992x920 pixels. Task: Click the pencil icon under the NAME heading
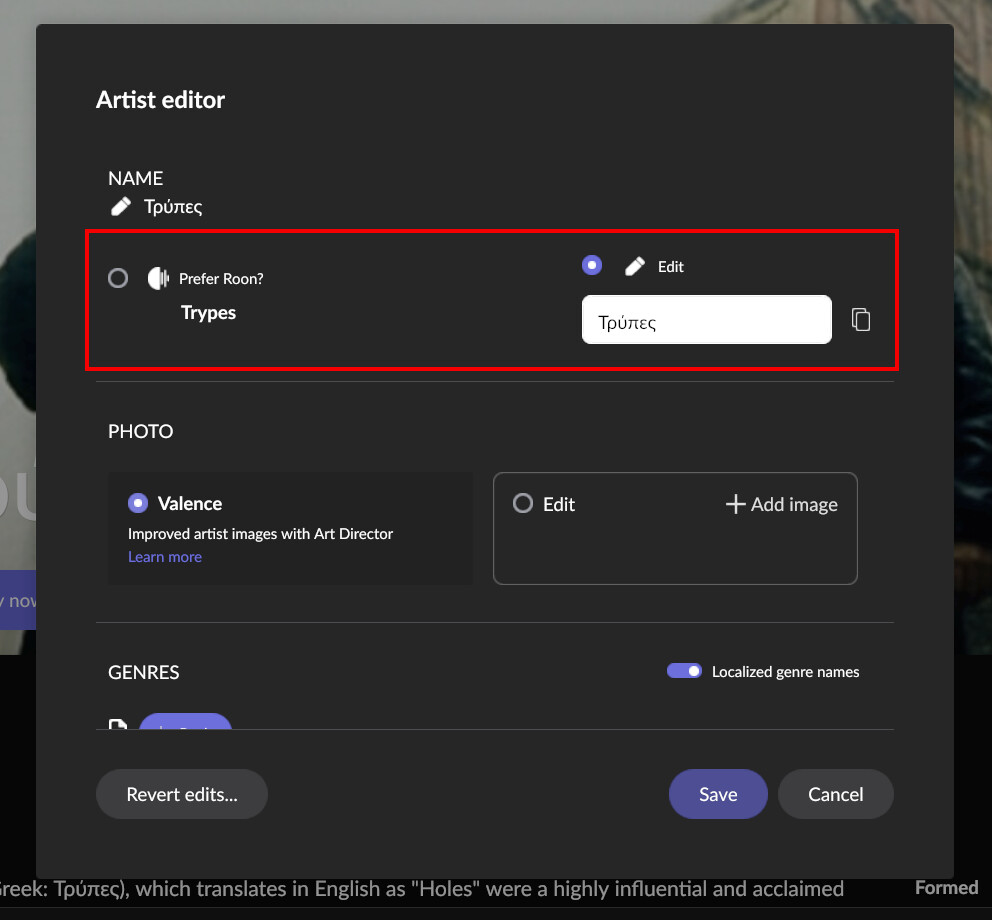tap(121, 207)
